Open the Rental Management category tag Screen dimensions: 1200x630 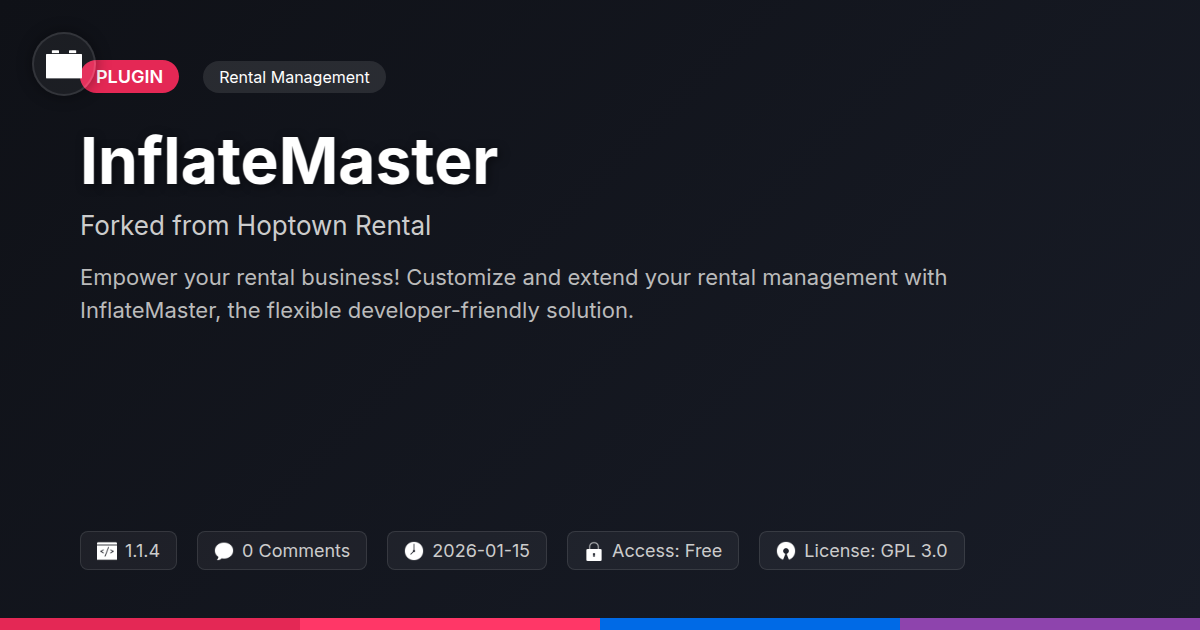pos(294,77)
